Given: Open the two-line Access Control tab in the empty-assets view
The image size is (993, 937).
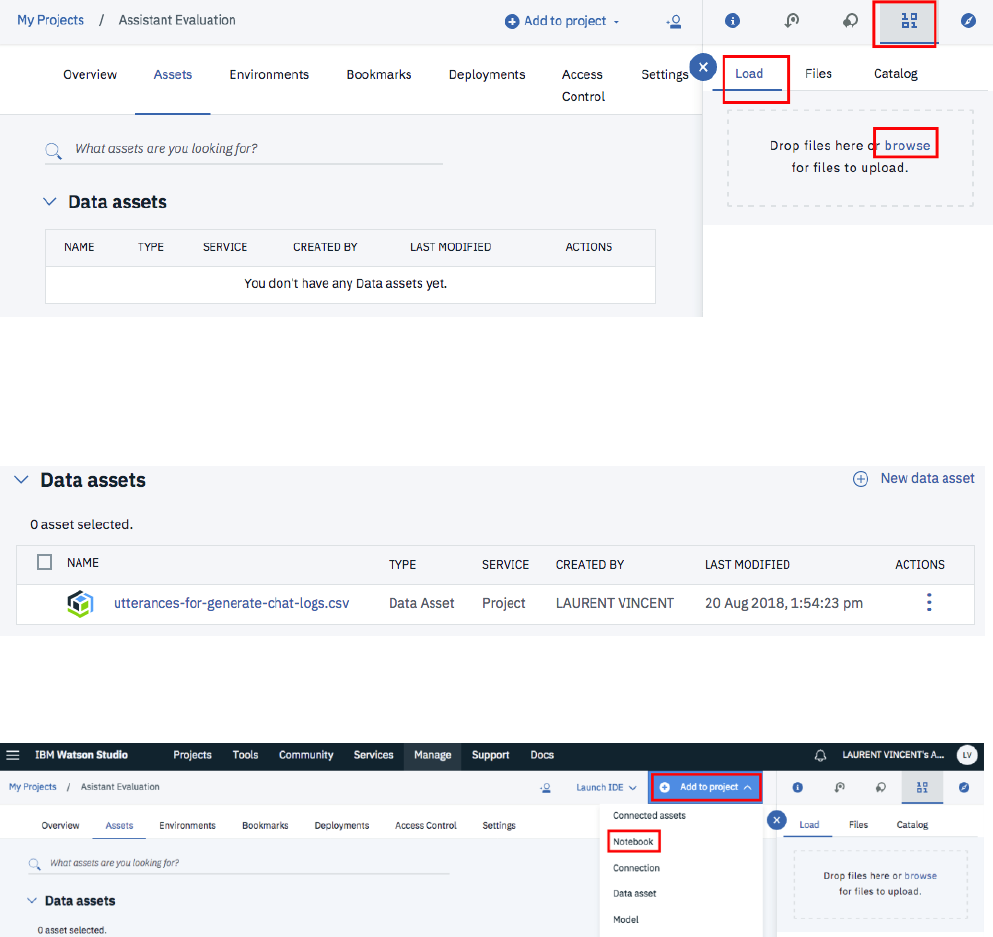Looking at the screenshot, I should coord(583,85).
